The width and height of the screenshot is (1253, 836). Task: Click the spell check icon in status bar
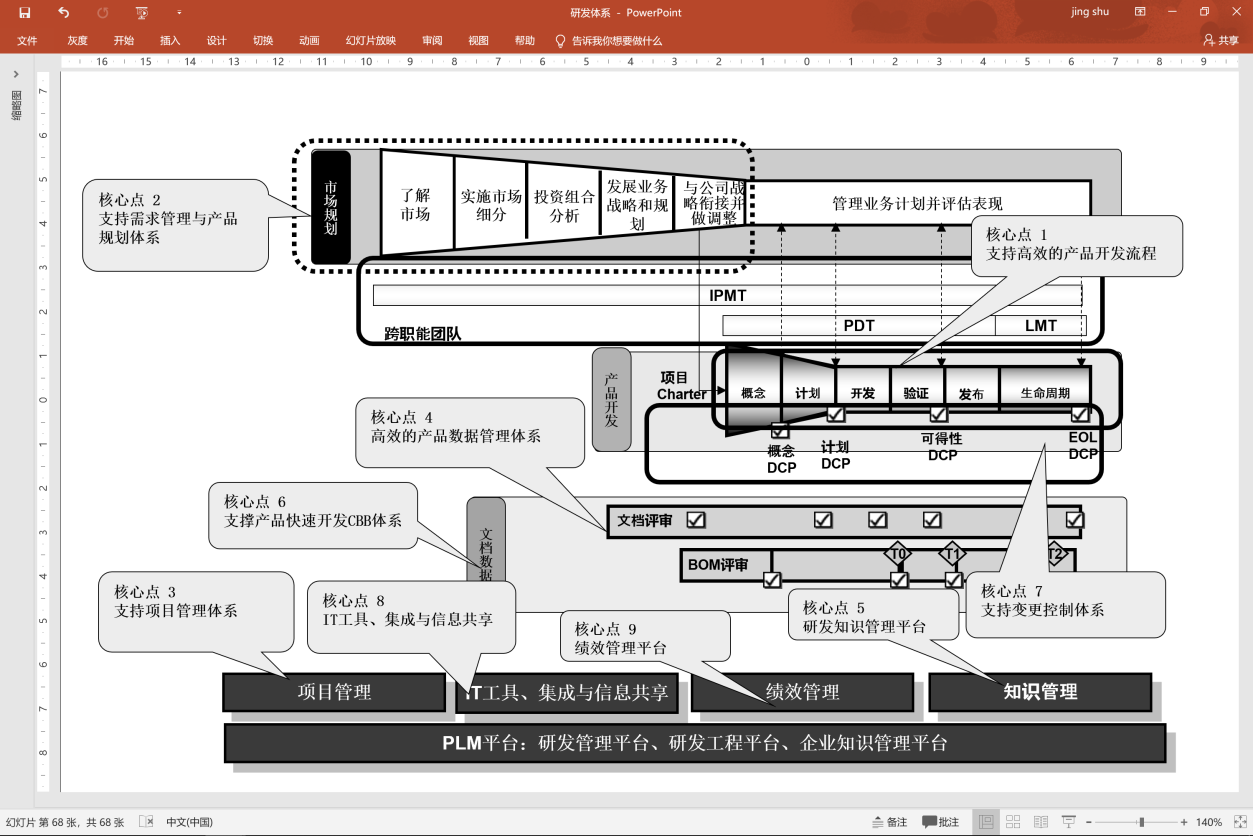[146, 822]
